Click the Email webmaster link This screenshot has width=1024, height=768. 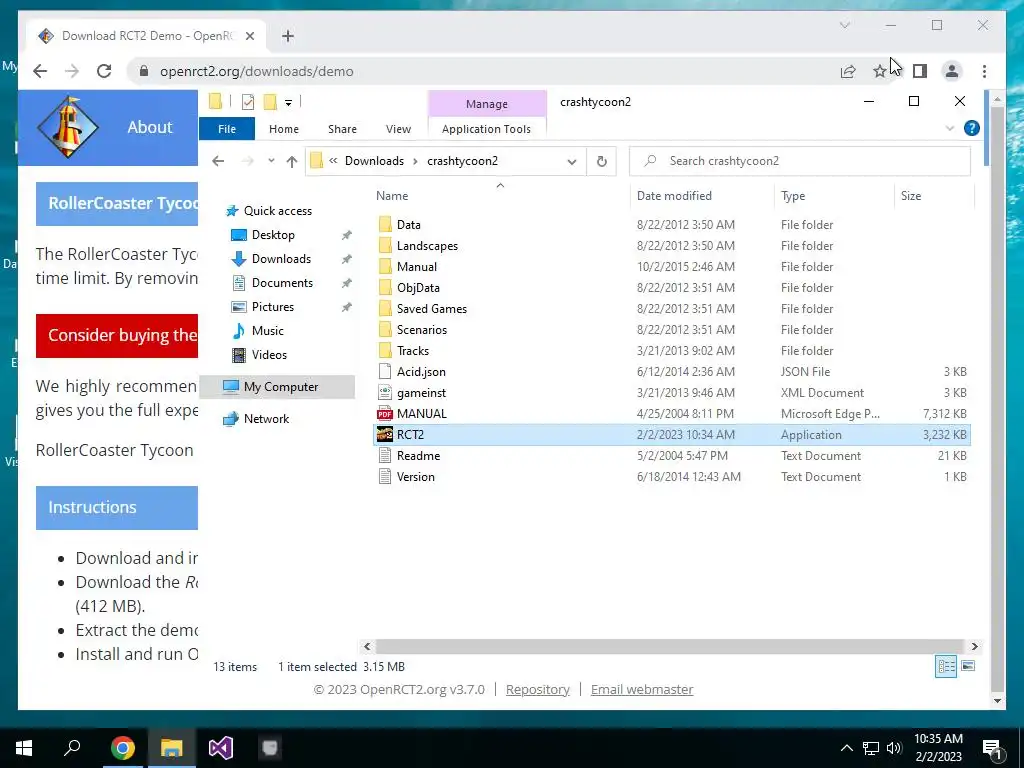click(642, 690)
